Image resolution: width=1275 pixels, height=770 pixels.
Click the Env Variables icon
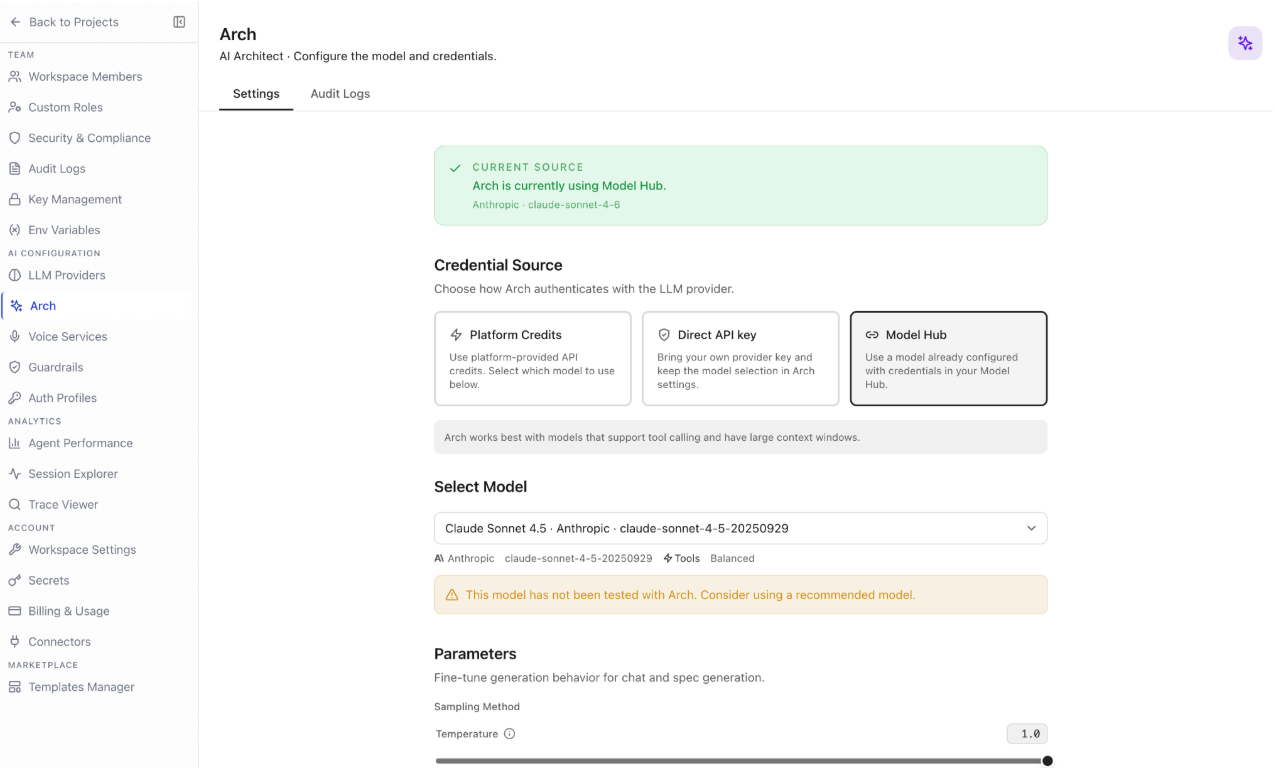coord(15,230)
